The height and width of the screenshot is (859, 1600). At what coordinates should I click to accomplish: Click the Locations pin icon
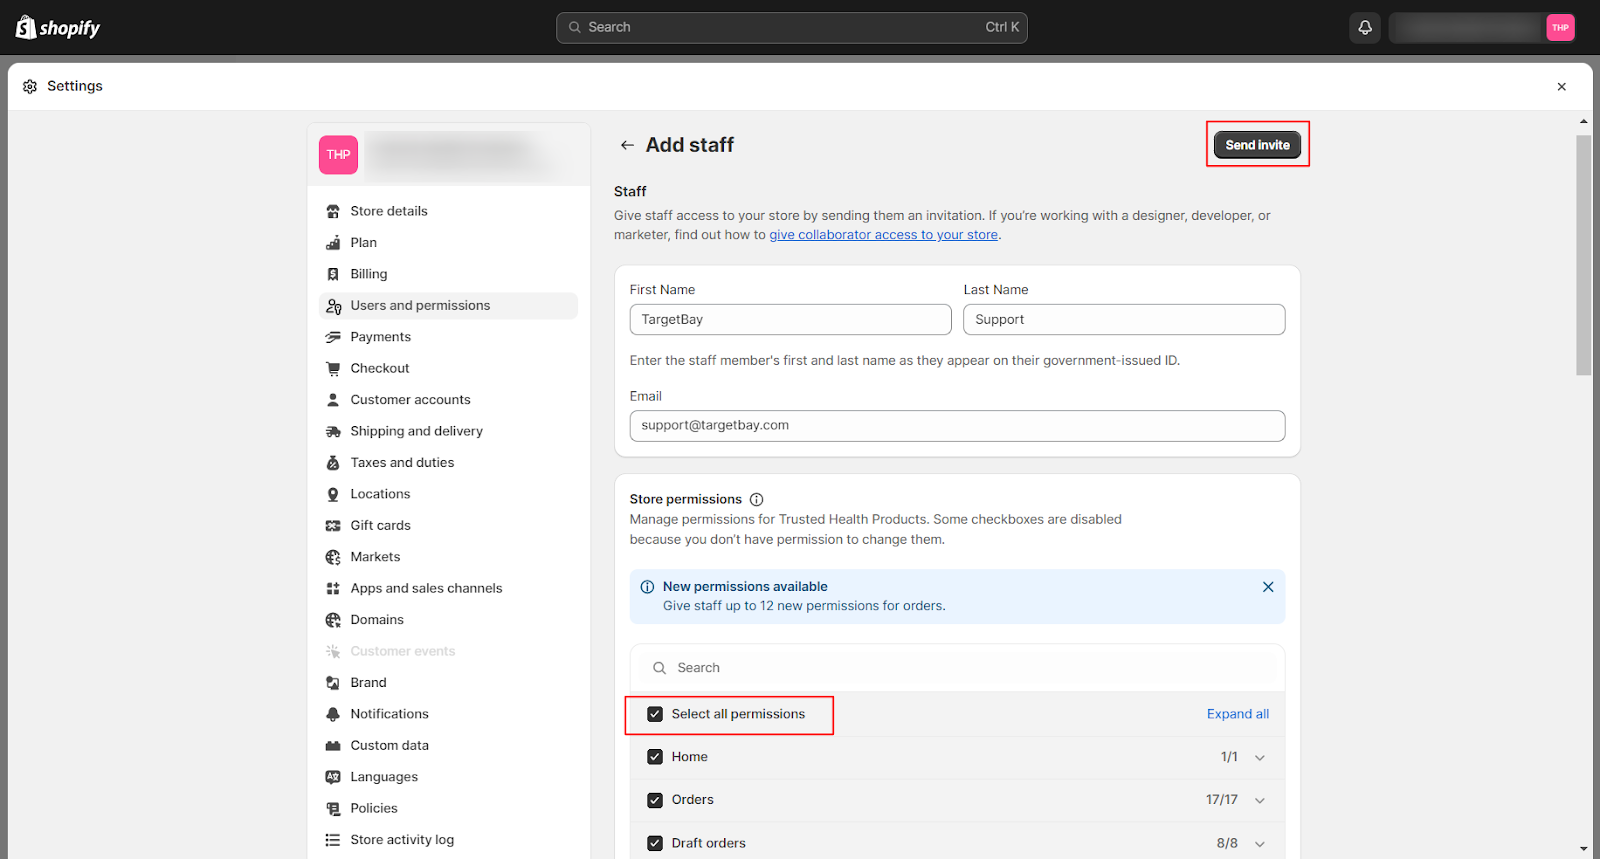(x=333, y=494)
